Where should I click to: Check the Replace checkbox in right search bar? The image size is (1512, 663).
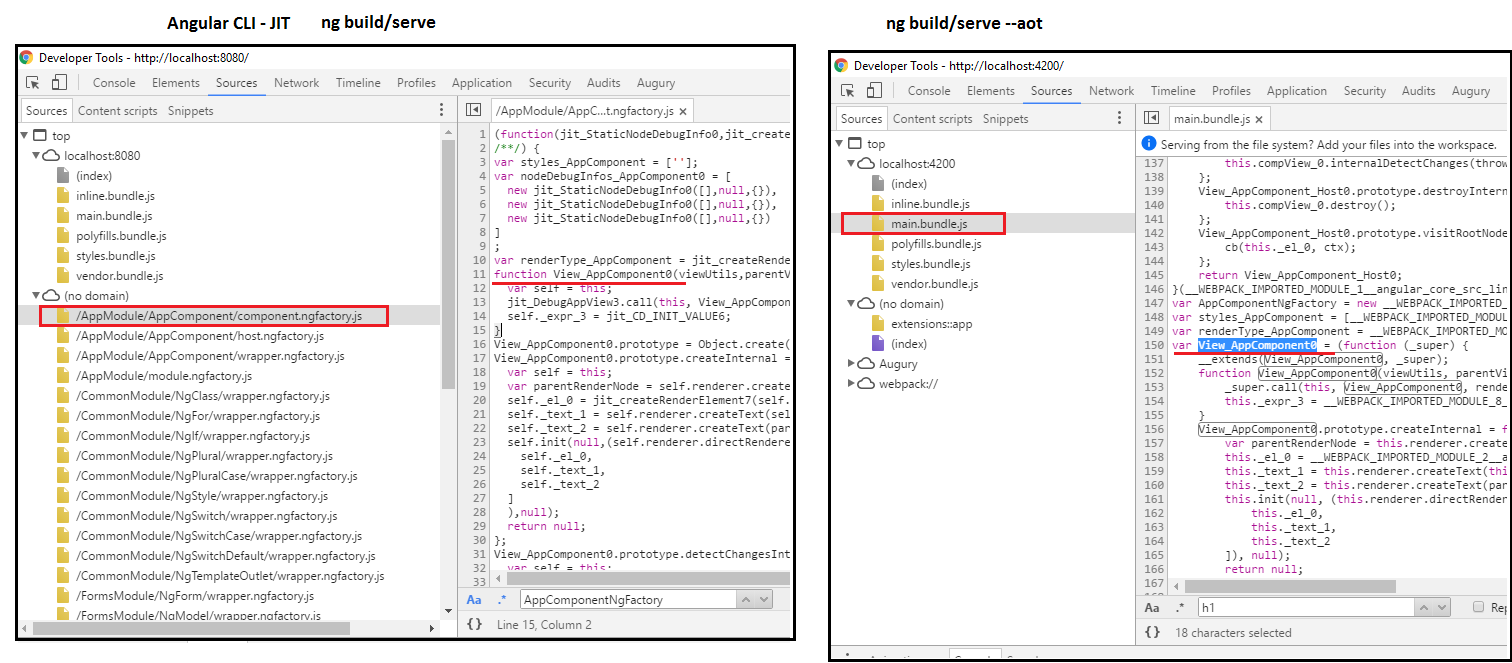coord(1478,607)
